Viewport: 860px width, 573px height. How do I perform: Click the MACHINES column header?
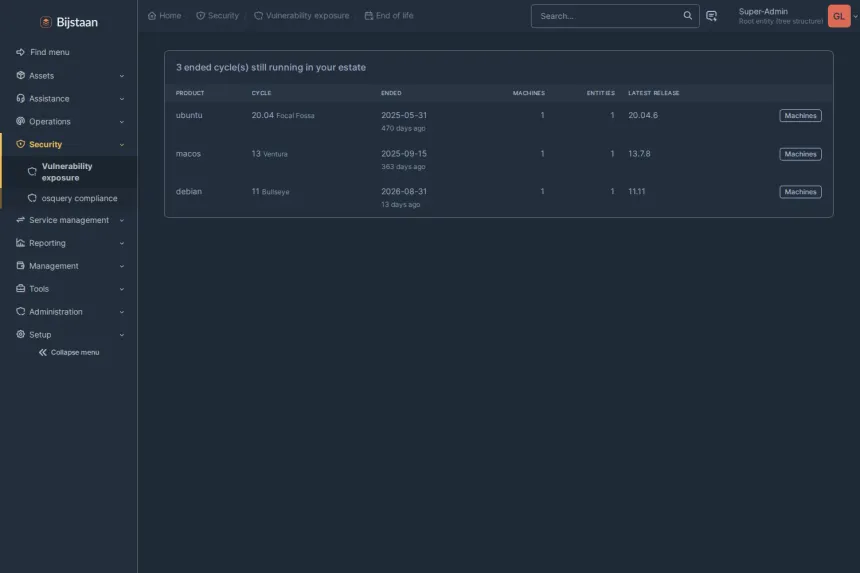pyautogui.click(x=529, y=93)
